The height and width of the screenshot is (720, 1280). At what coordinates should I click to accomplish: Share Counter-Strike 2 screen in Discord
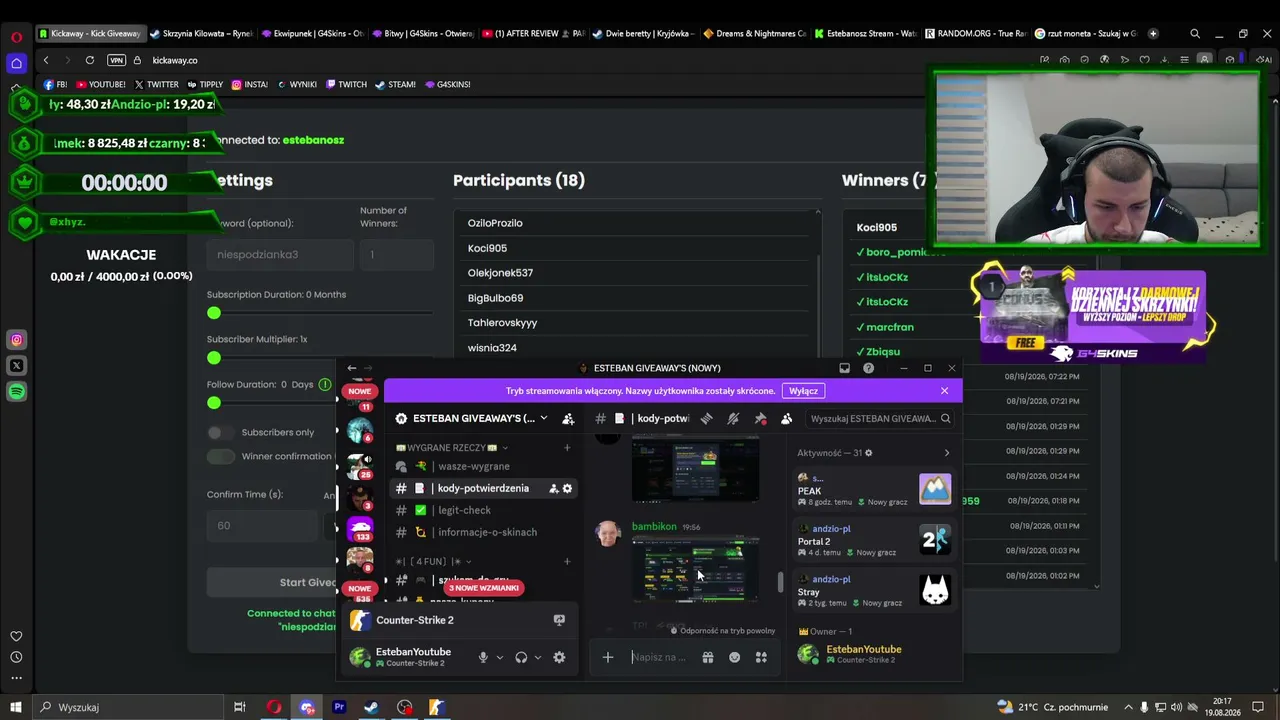(x=559, y=620)
